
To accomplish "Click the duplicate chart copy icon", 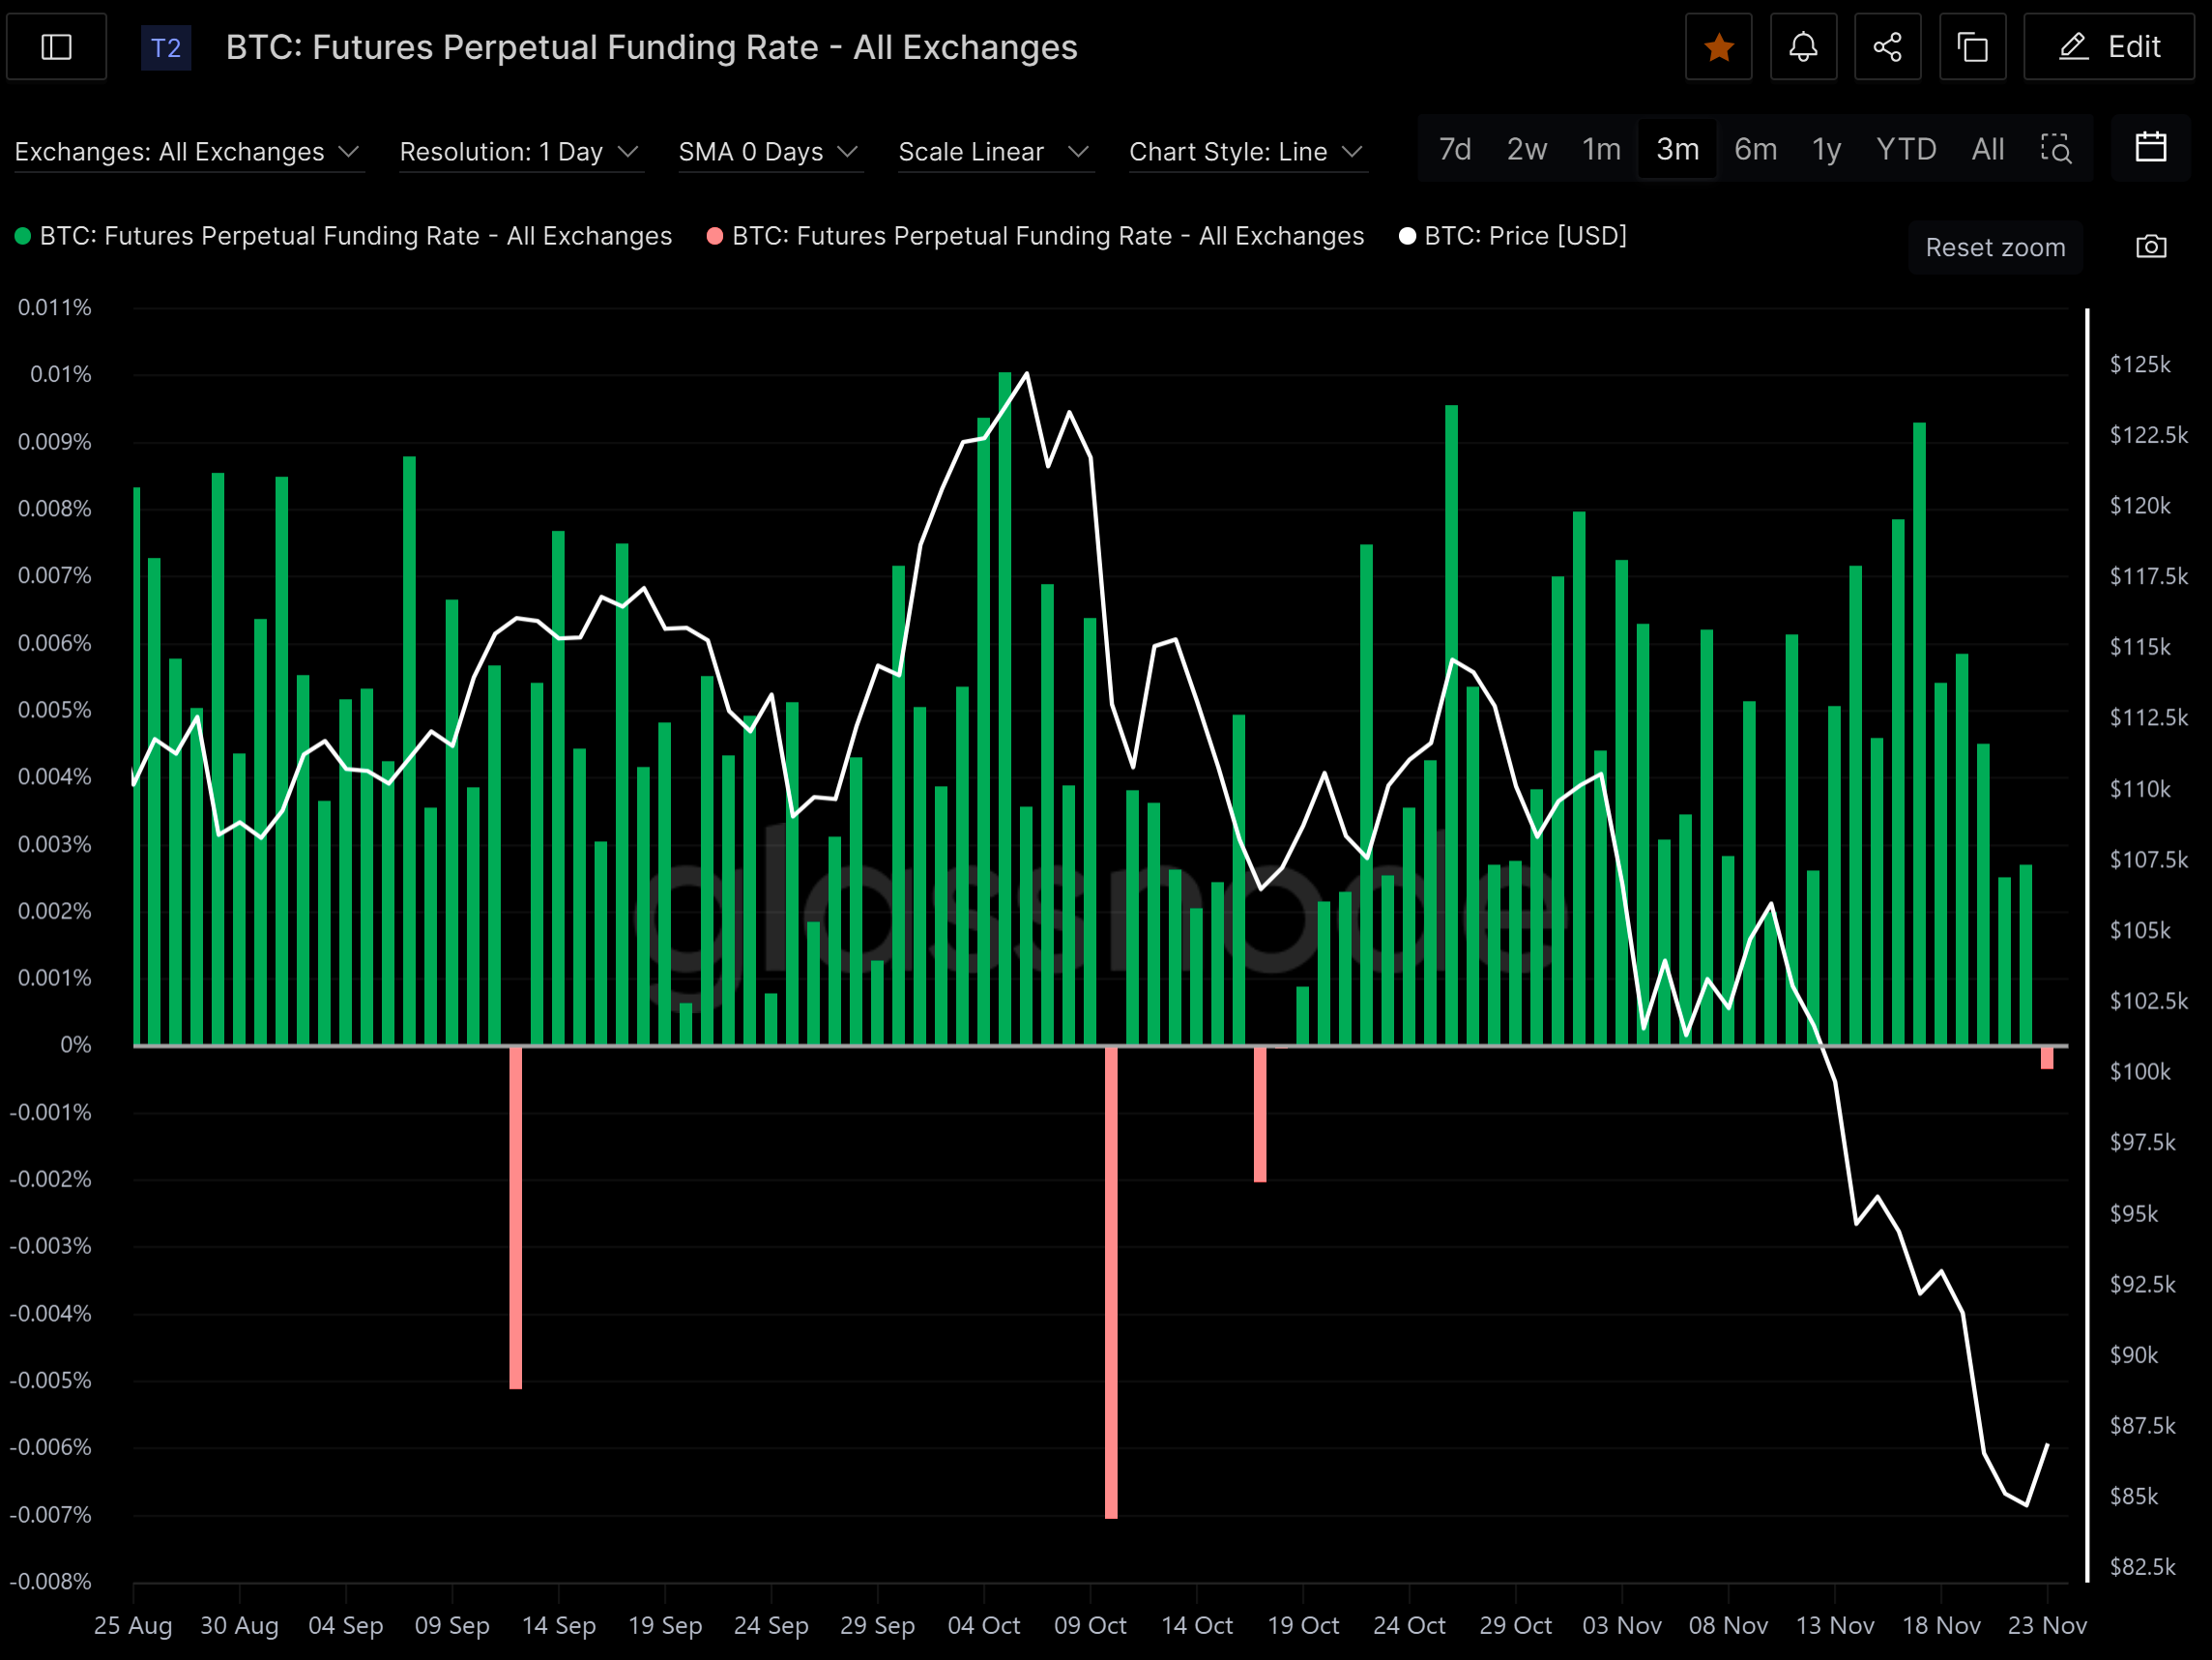I will 1972,47.
